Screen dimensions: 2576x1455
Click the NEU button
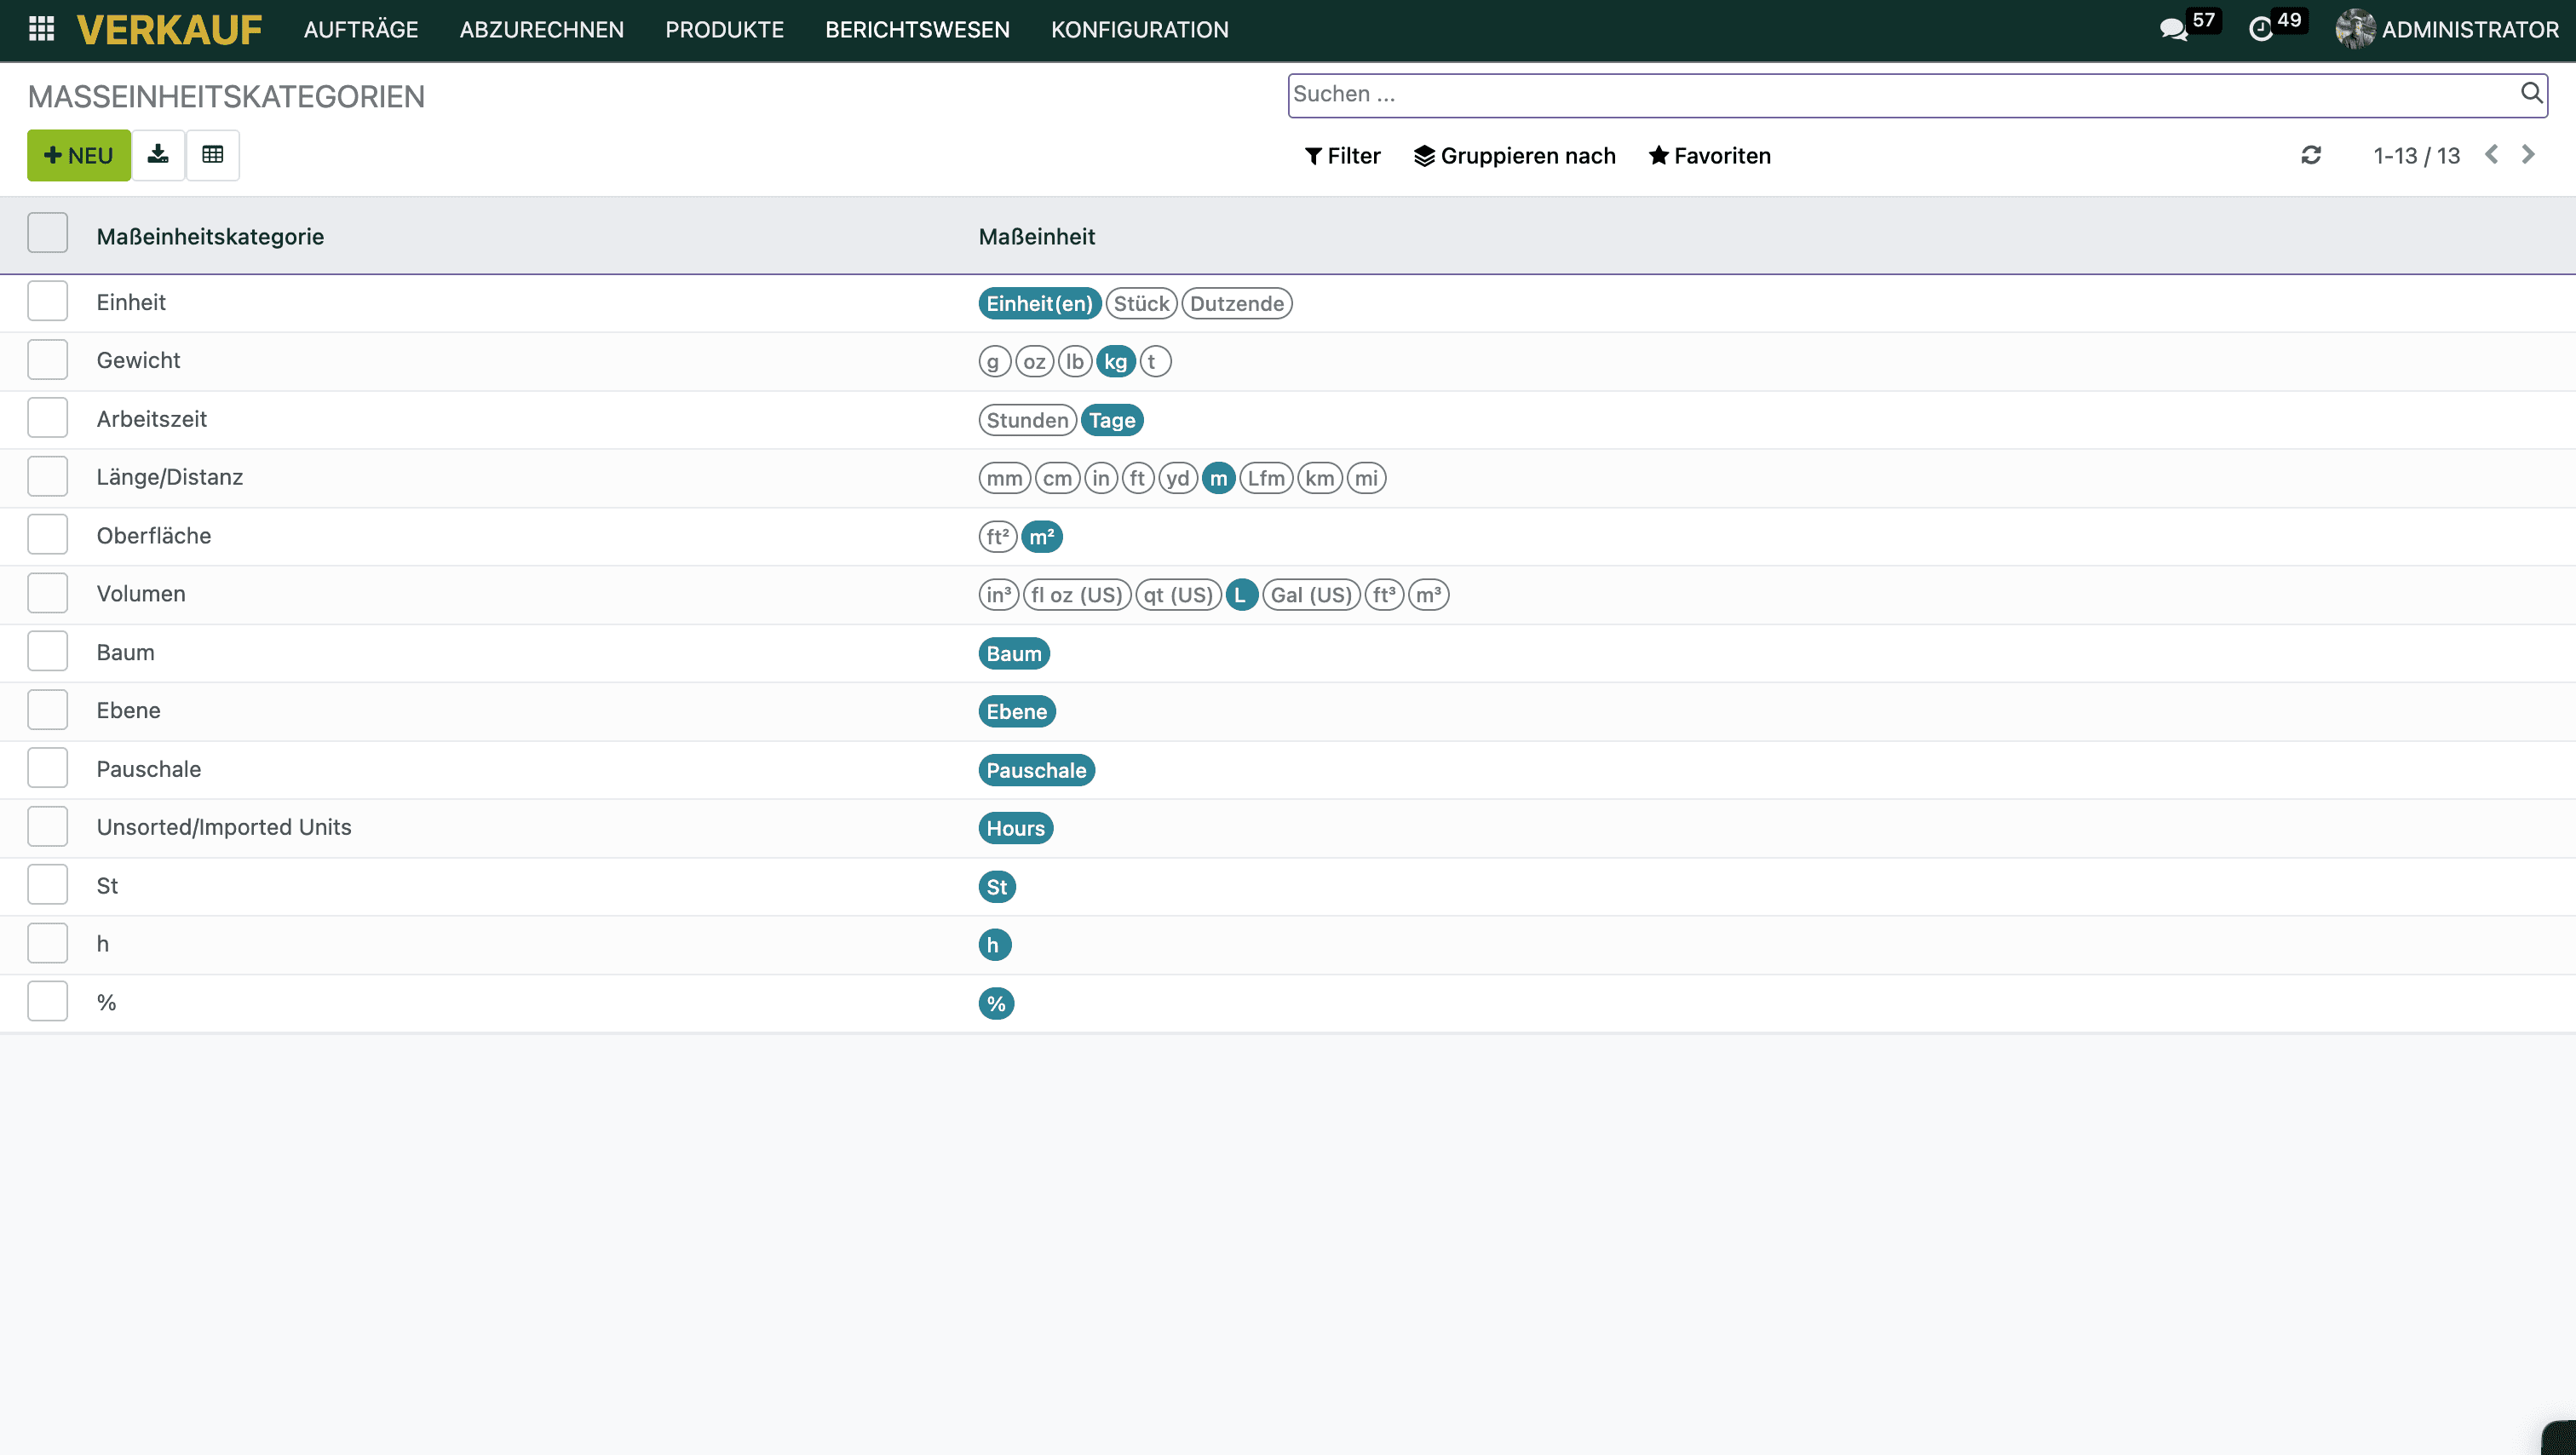tap(79, 156)
